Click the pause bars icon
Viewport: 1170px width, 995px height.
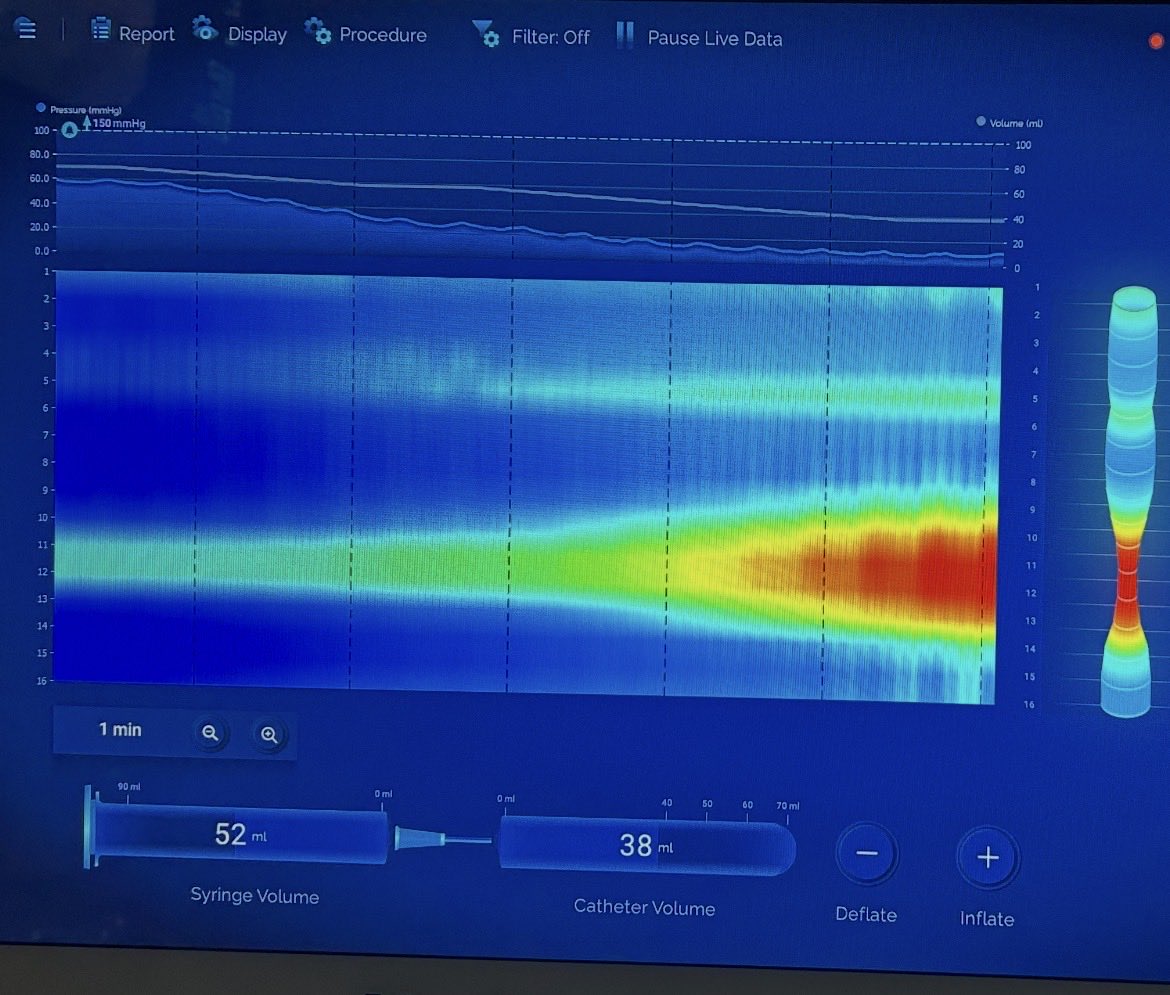[x=625, y=35]
